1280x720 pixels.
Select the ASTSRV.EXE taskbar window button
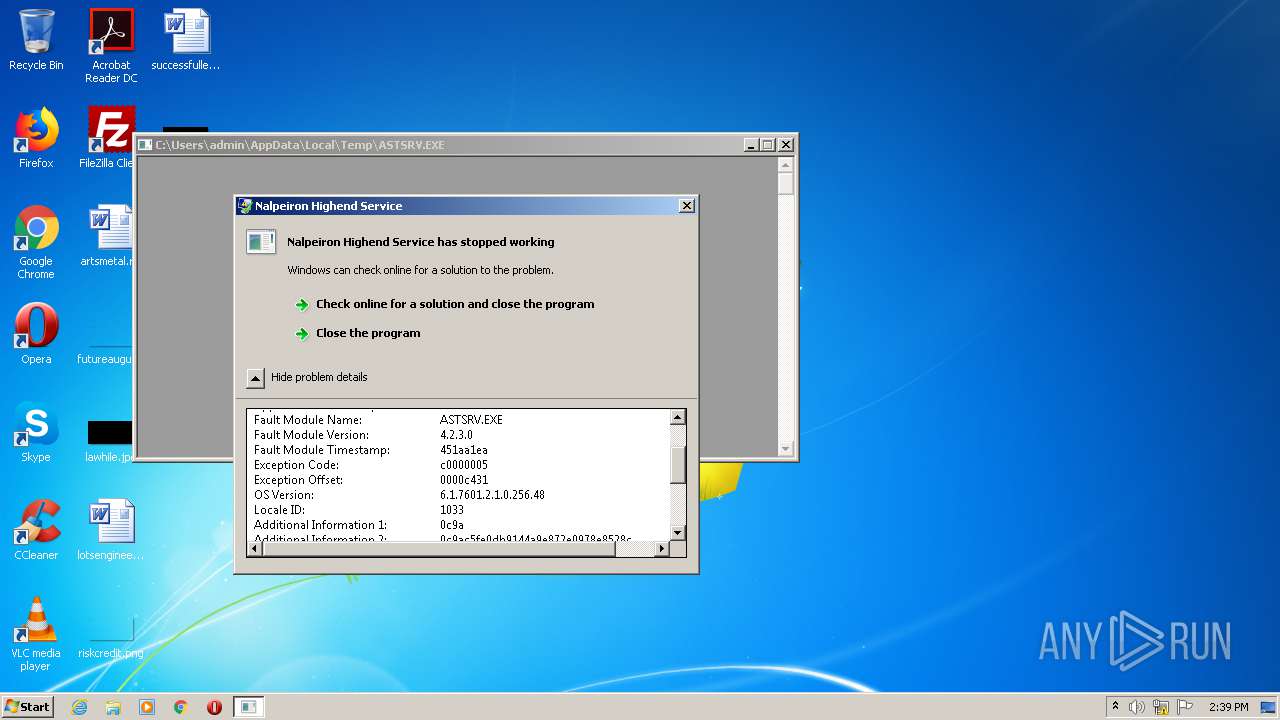(248, 707)
